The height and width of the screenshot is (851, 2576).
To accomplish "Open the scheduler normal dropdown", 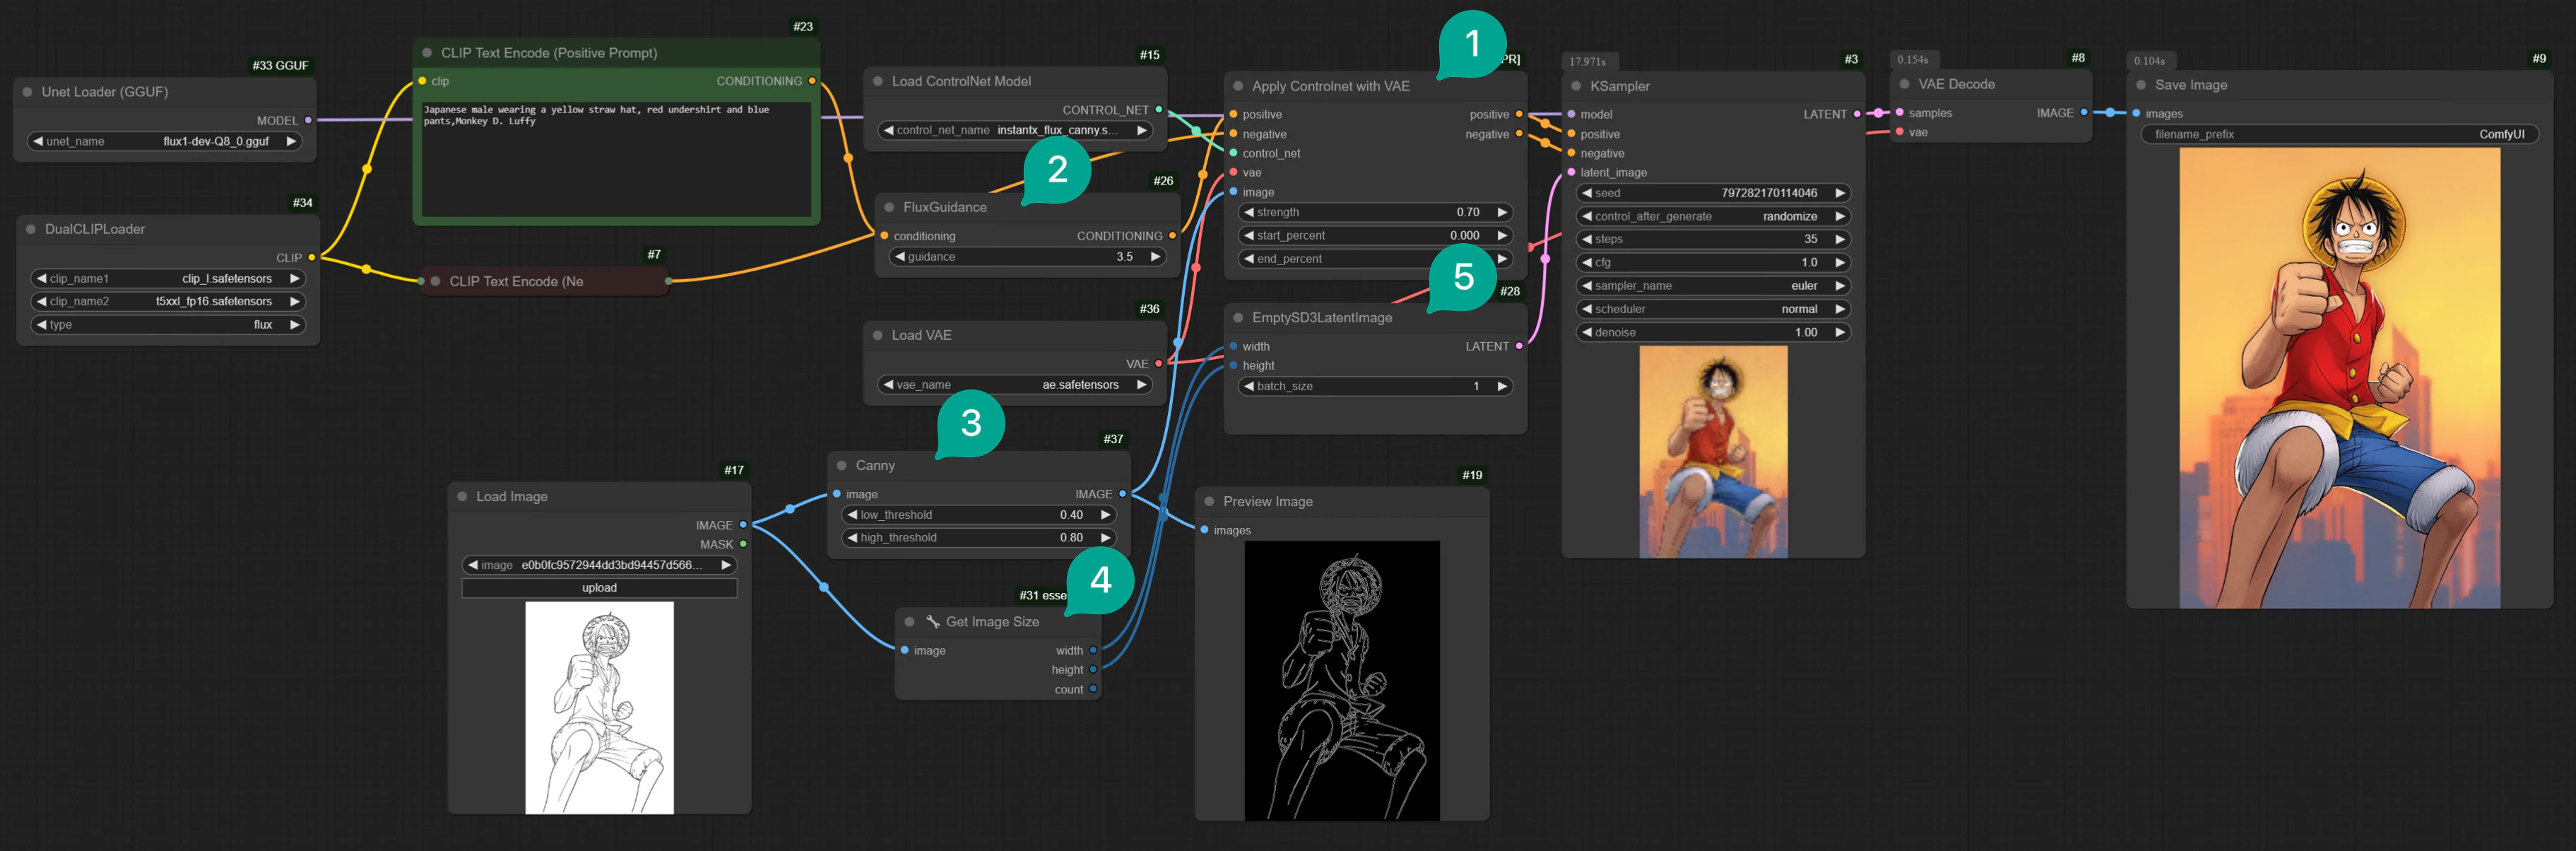I will click(1712, 309).
